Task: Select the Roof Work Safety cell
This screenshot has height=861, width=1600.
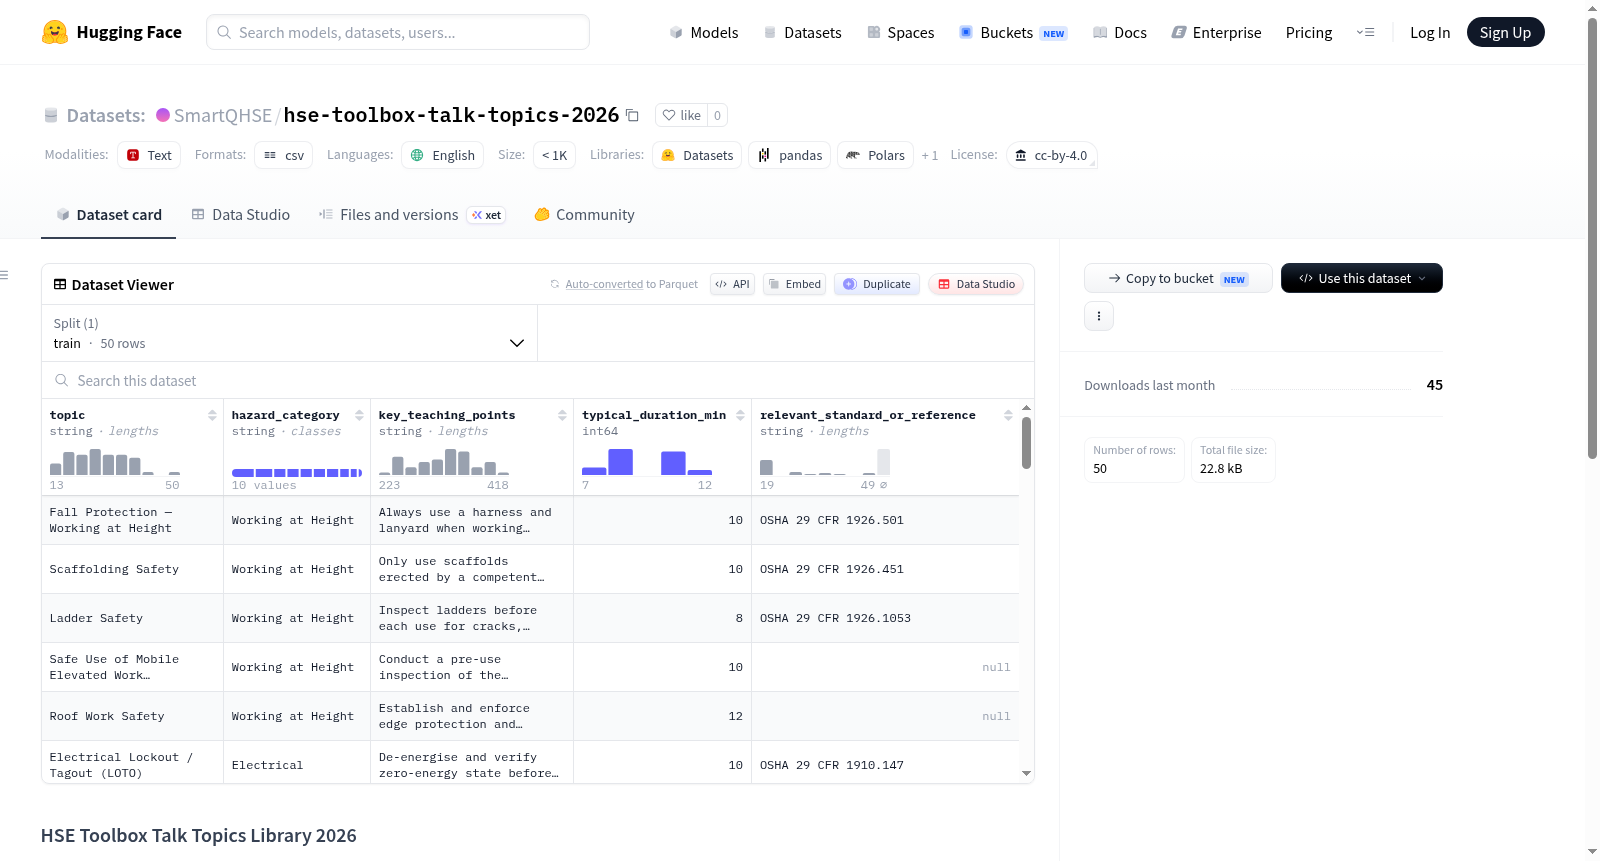Action: point(132,716)
